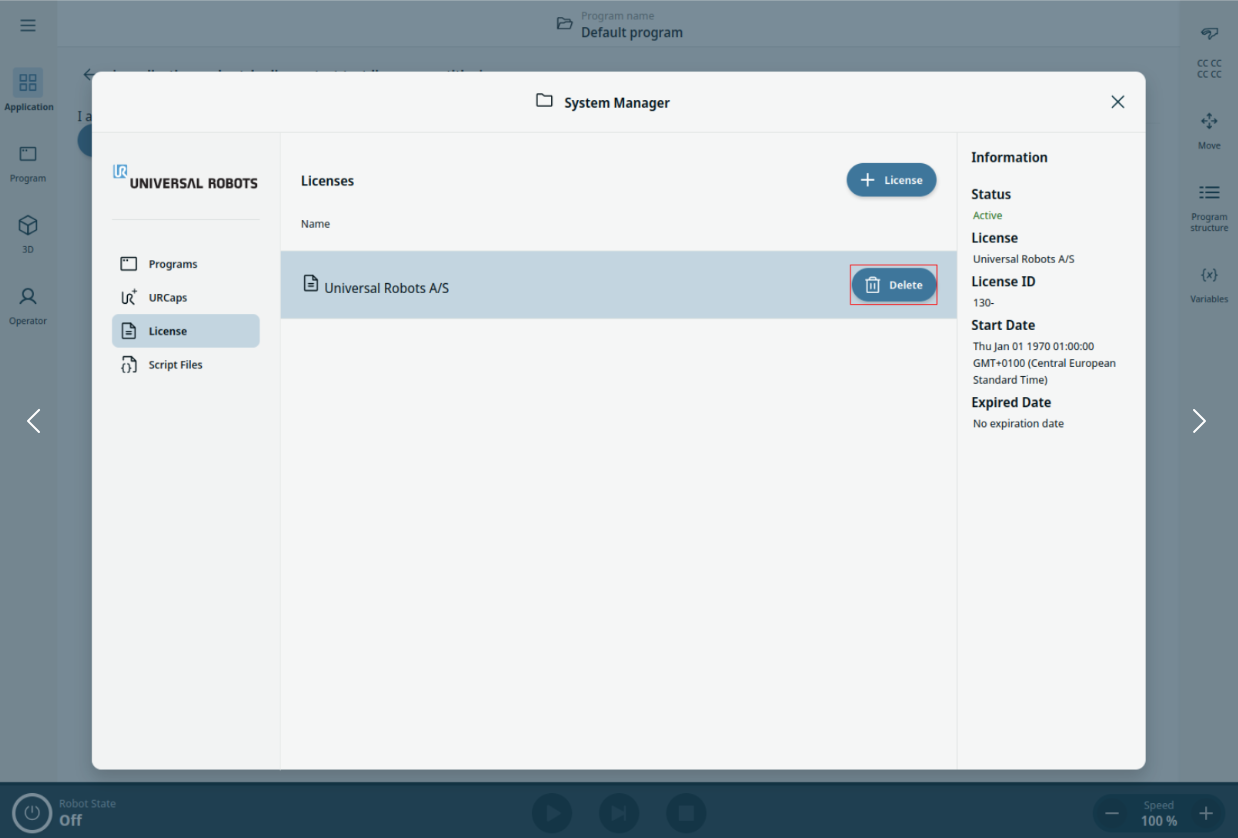Go to next slide with right arrow
The width and height of the screenshot is (1238, 838).
coord(1199,421)
